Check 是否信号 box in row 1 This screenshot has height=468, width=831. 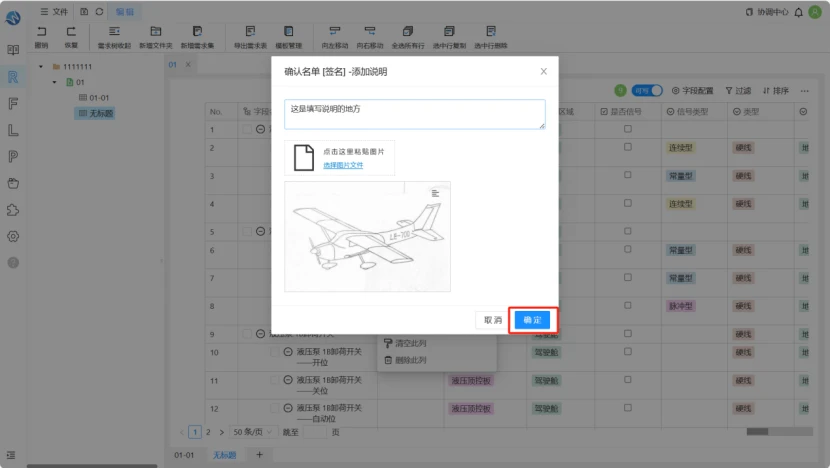tap(627, 129)
